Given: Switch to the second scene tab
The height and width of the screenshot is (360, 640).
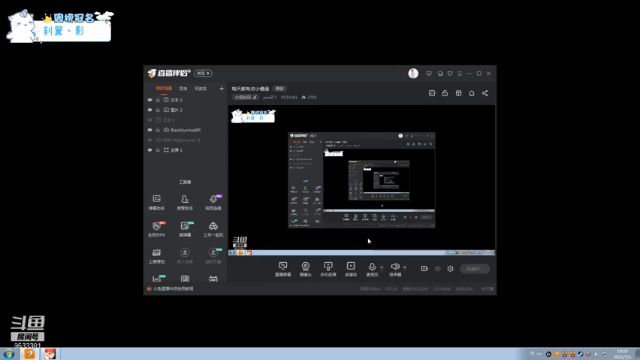Looking at the screenshot, I should point(183,88).
